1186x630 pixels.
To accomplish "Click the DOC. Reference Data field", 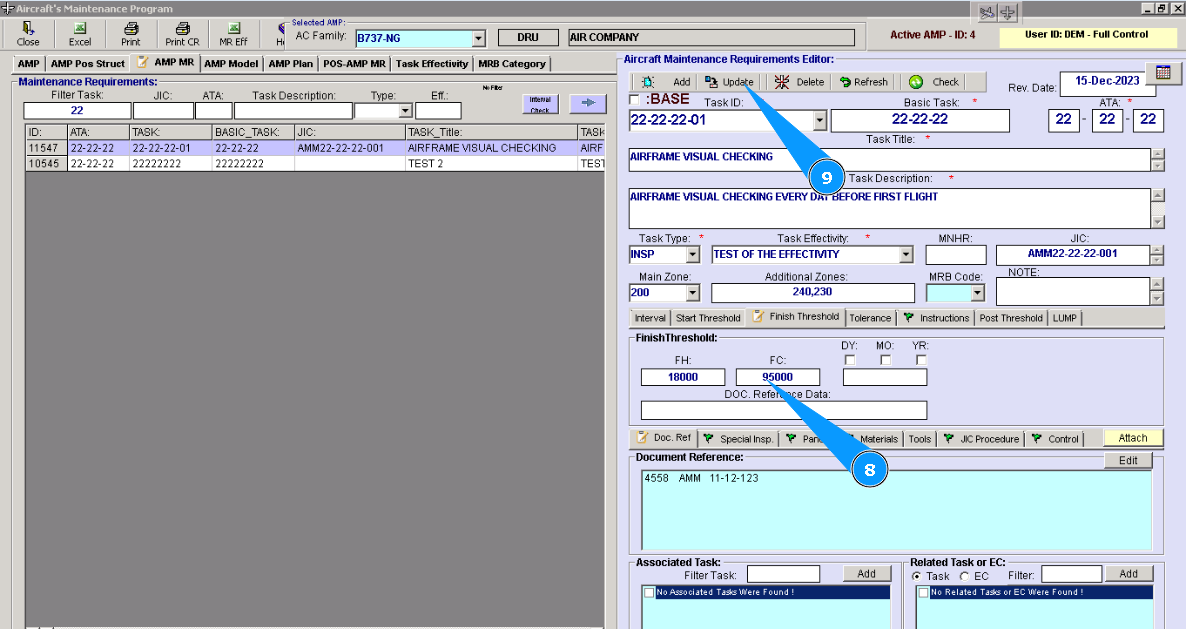I will click(784, 411).
